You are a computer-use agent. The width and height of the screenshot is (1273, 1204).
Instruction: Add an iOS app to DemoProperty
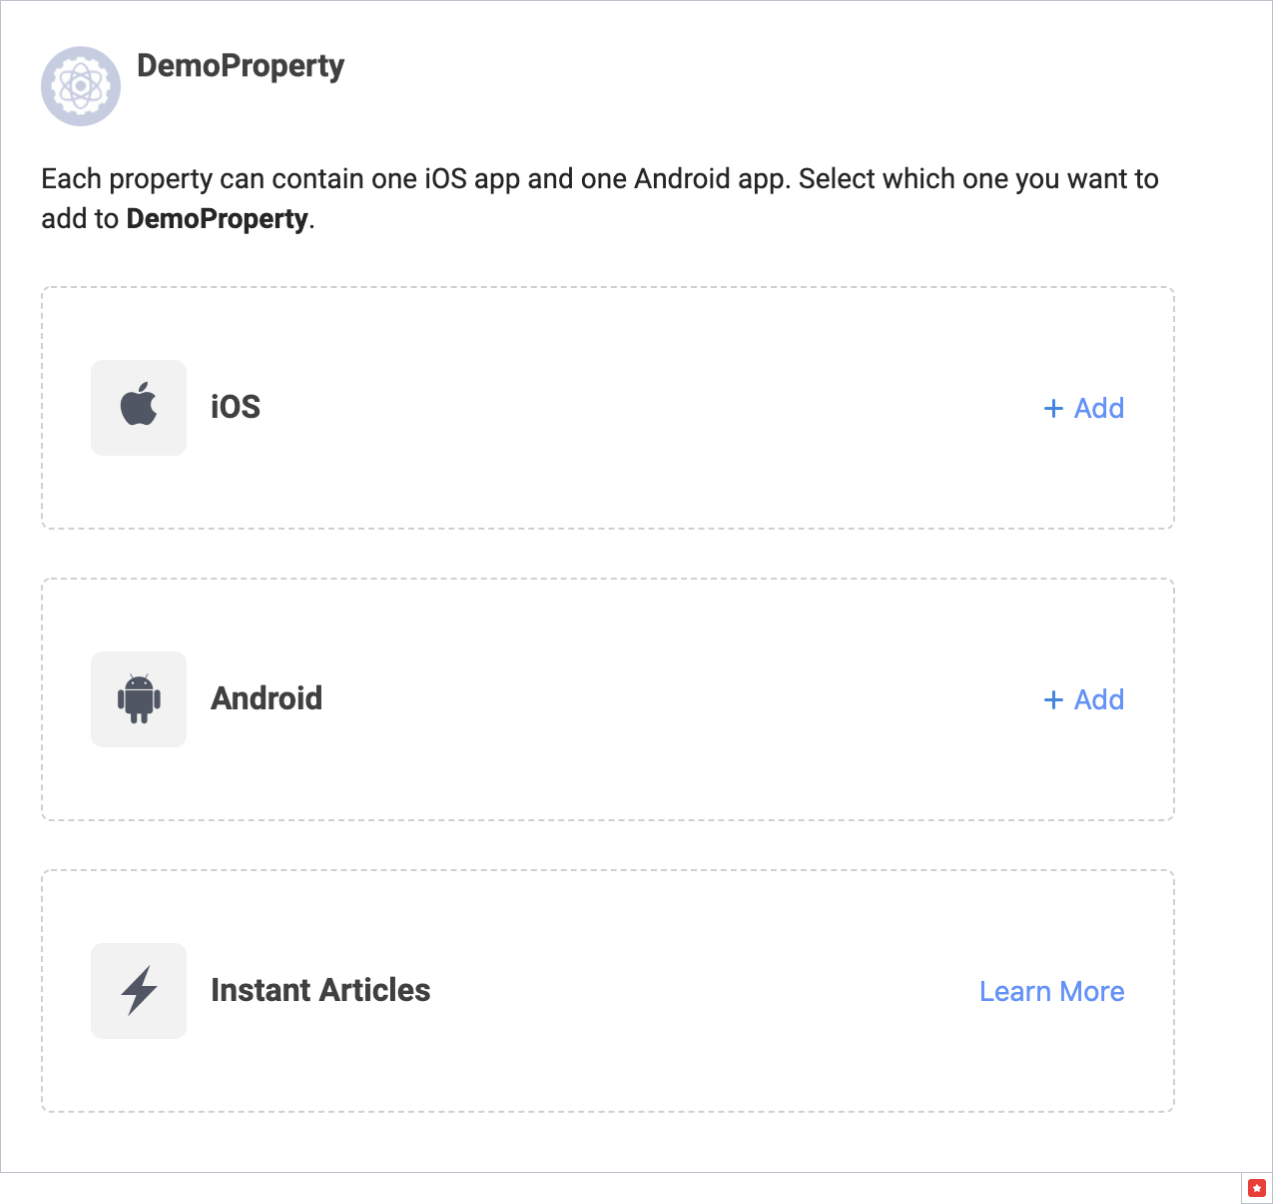[x=1084, y=408]
